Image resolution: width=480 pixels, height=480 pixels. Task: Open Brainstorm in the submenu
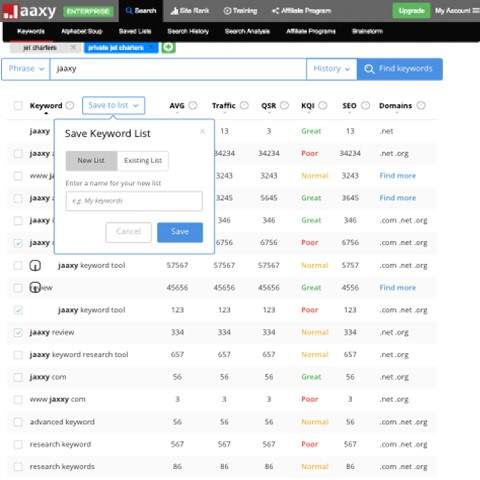(x=367, y=31)
